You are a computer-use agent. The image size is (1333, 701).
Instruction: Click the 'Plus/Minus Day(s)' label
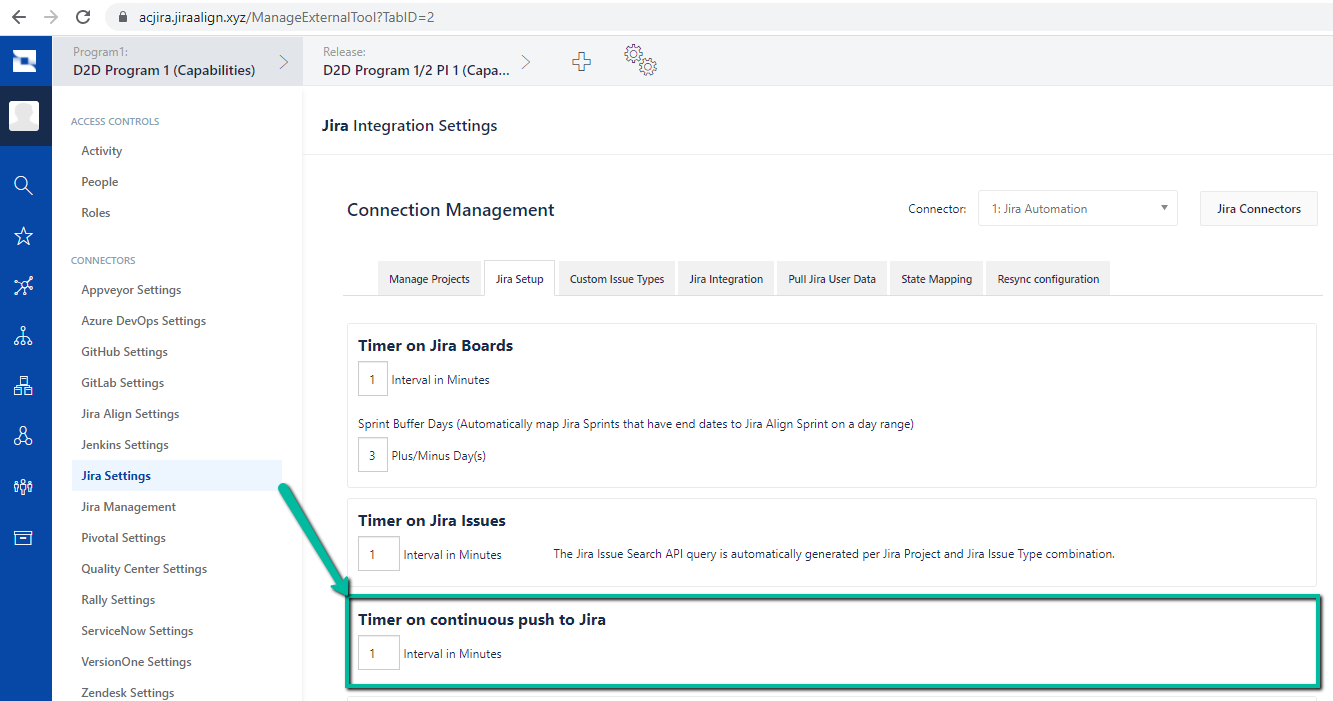(x=439, y=456)
